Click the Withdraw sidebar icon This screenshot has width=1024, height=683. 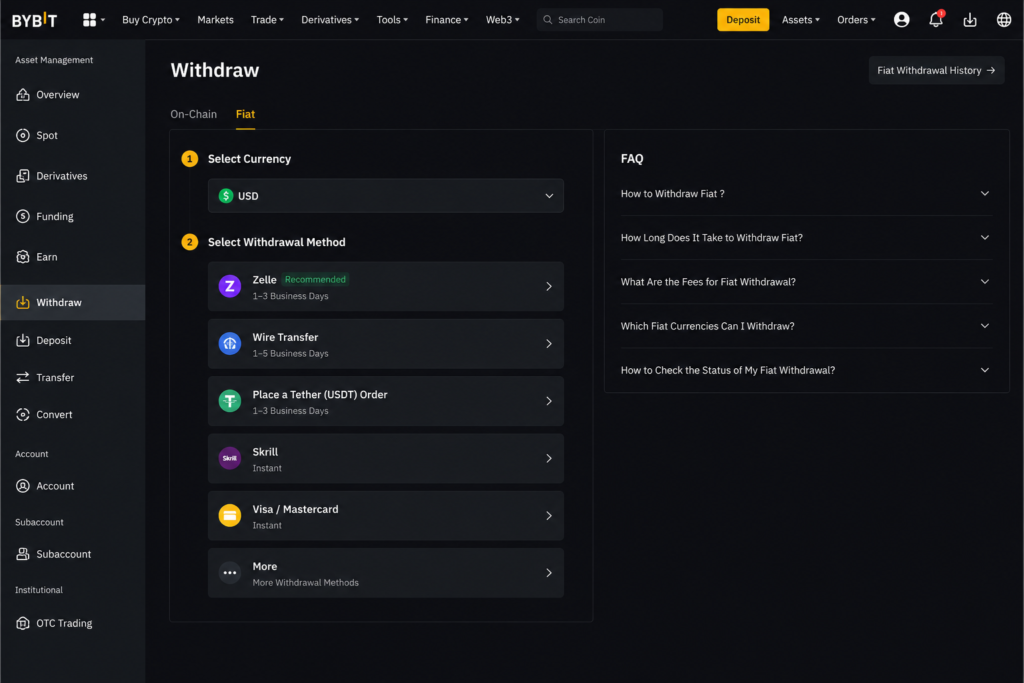23,302
